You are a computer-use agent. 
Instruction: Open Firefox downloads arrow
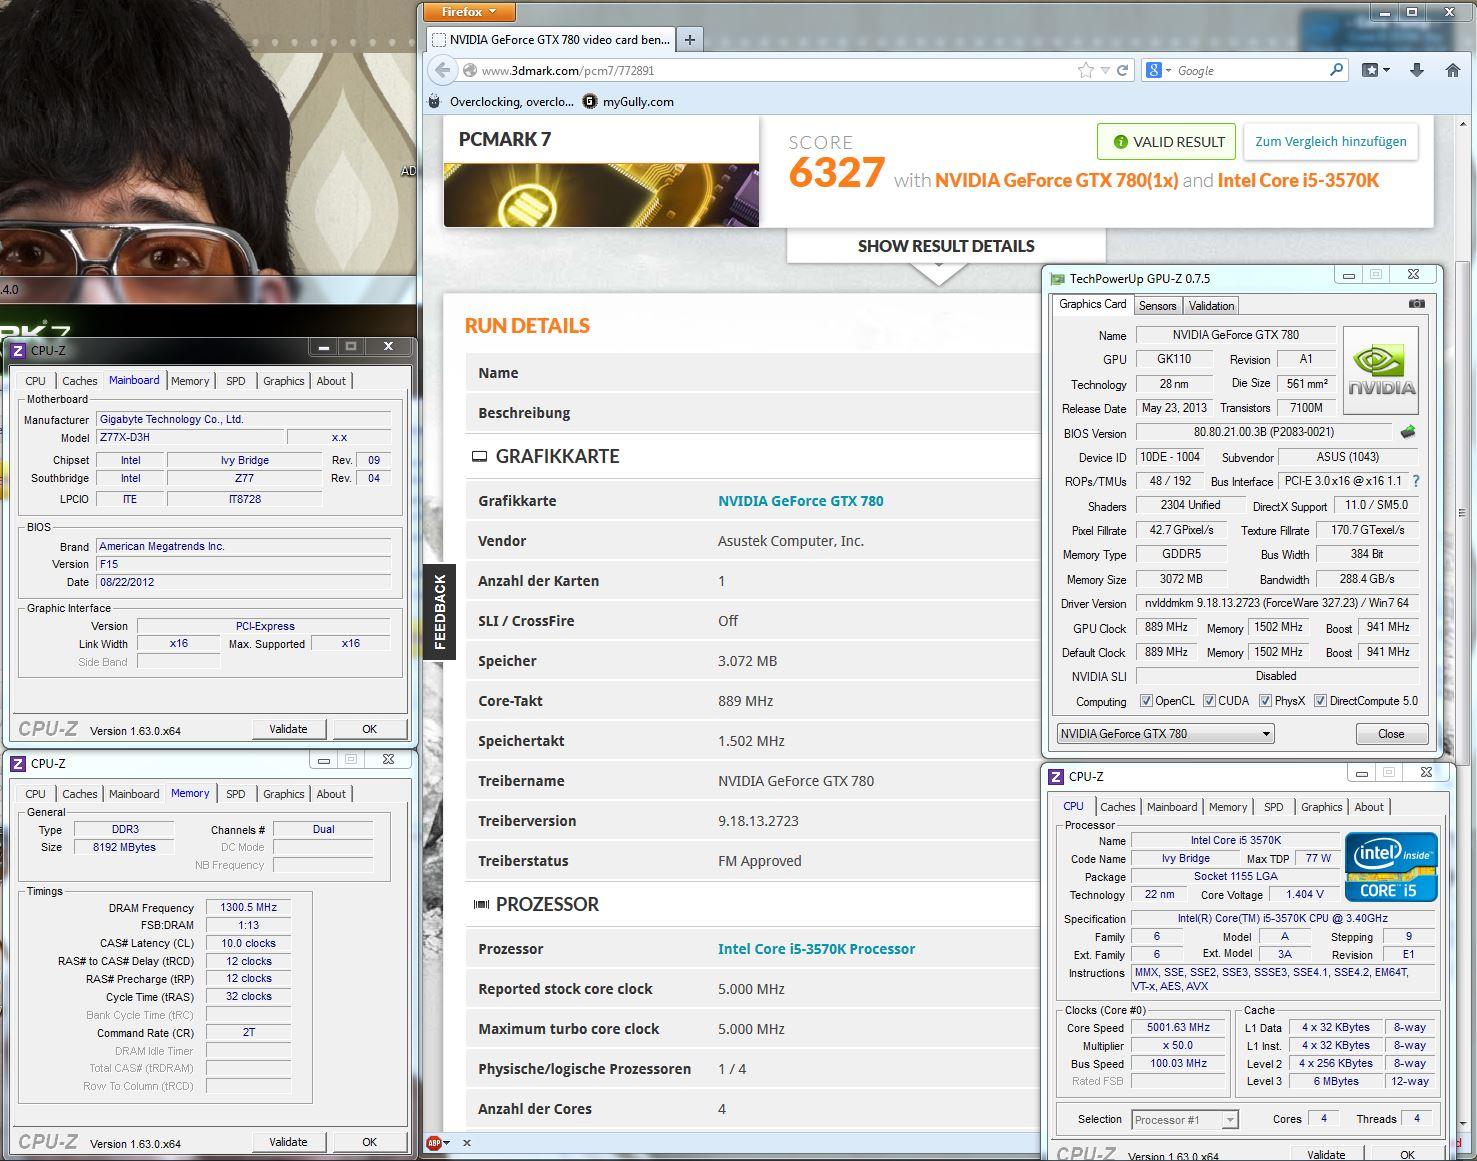click(1417, 70)
